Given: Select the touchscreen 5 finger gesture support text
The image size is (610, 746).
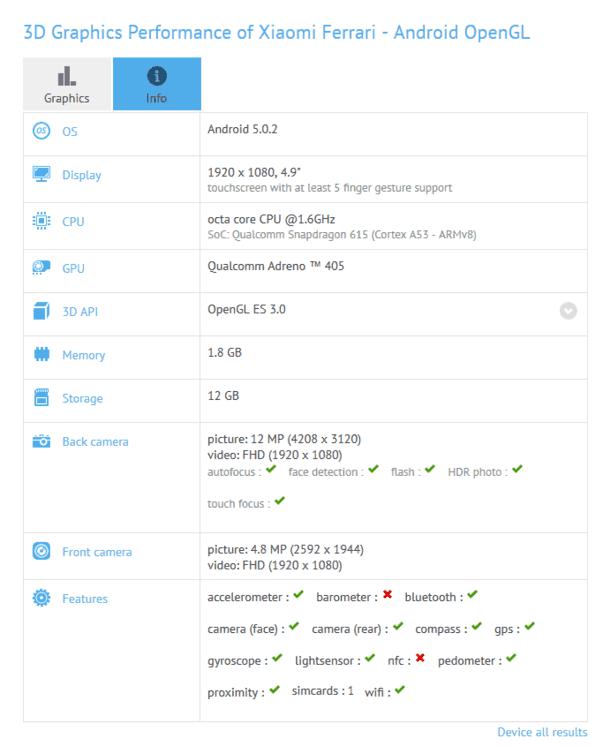Looking at the screenshot, I should (x=330, y=188).
